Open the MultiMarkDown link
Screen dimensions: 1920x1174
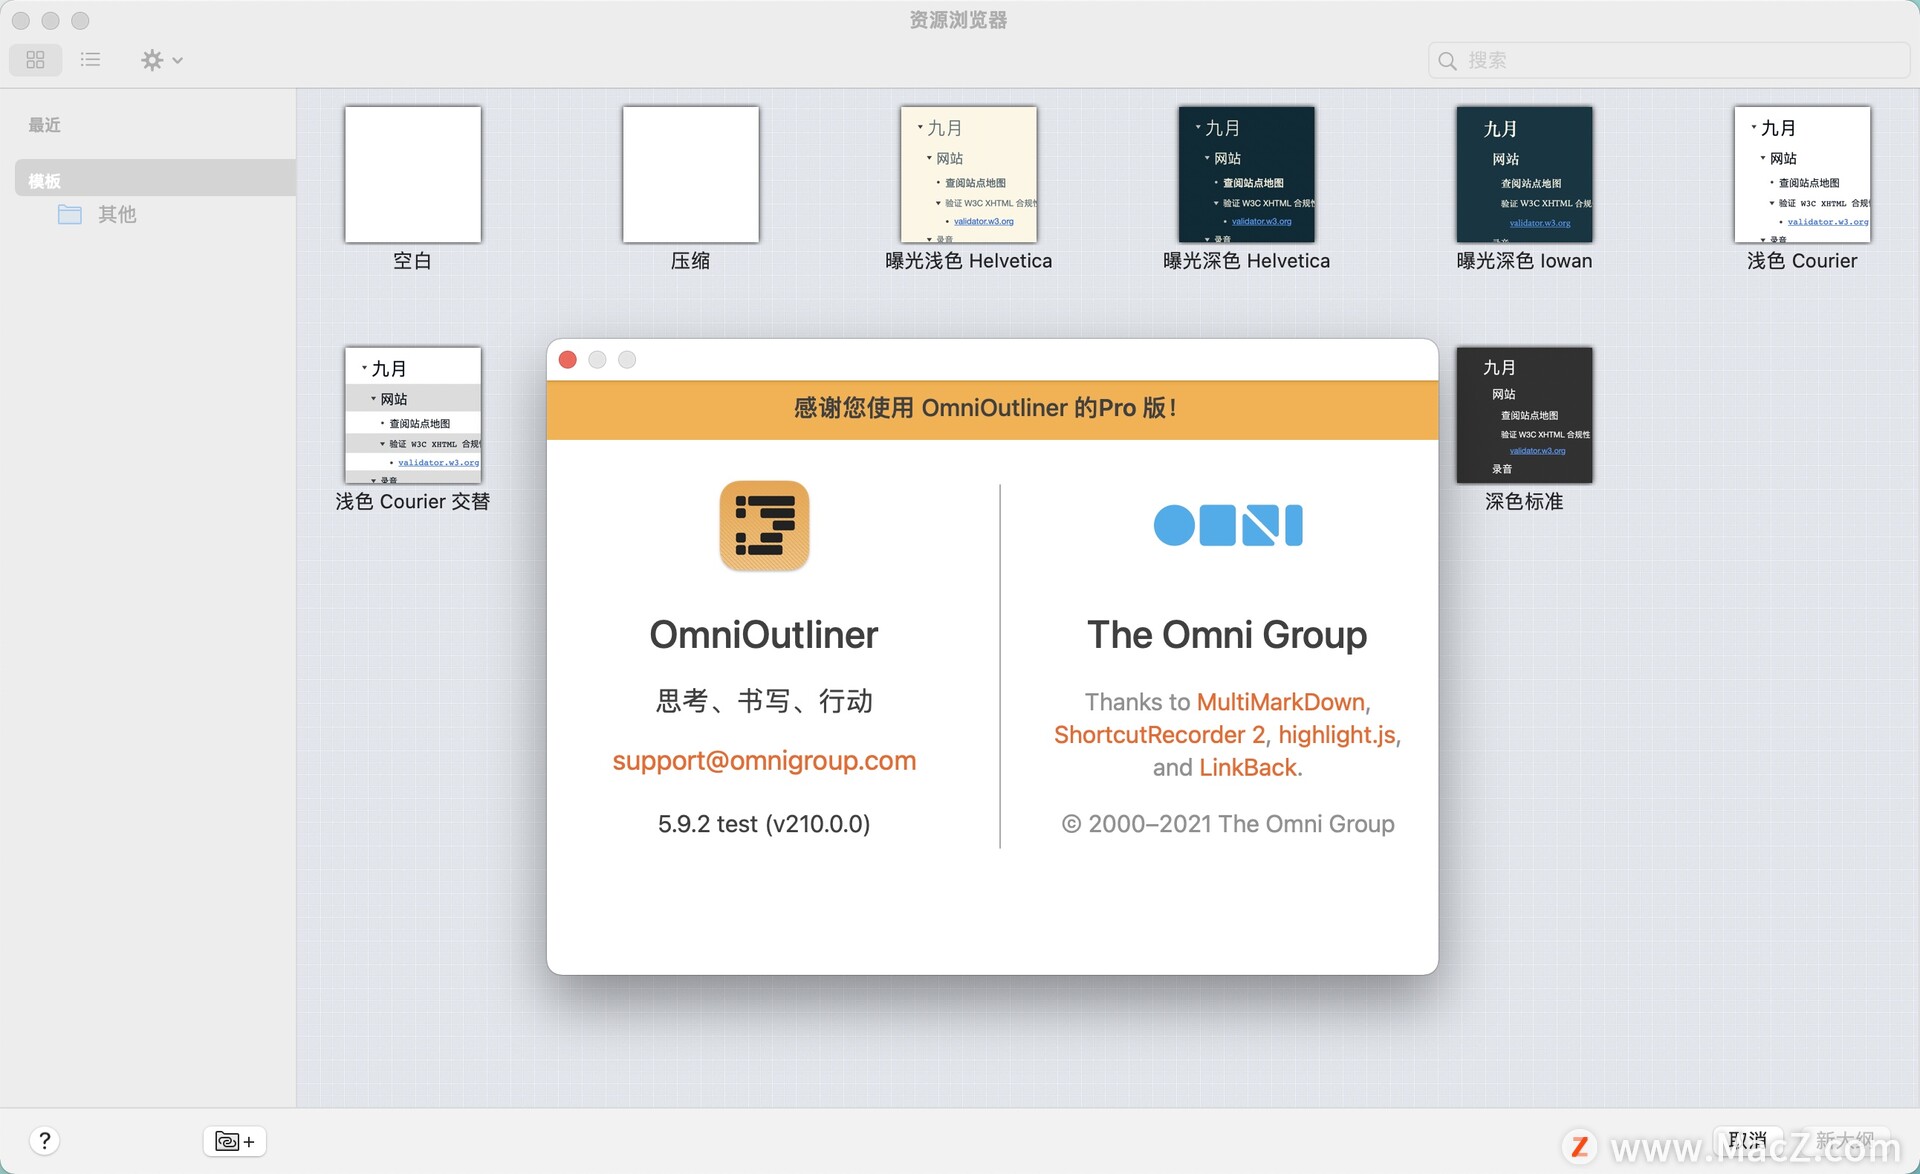1280,702
